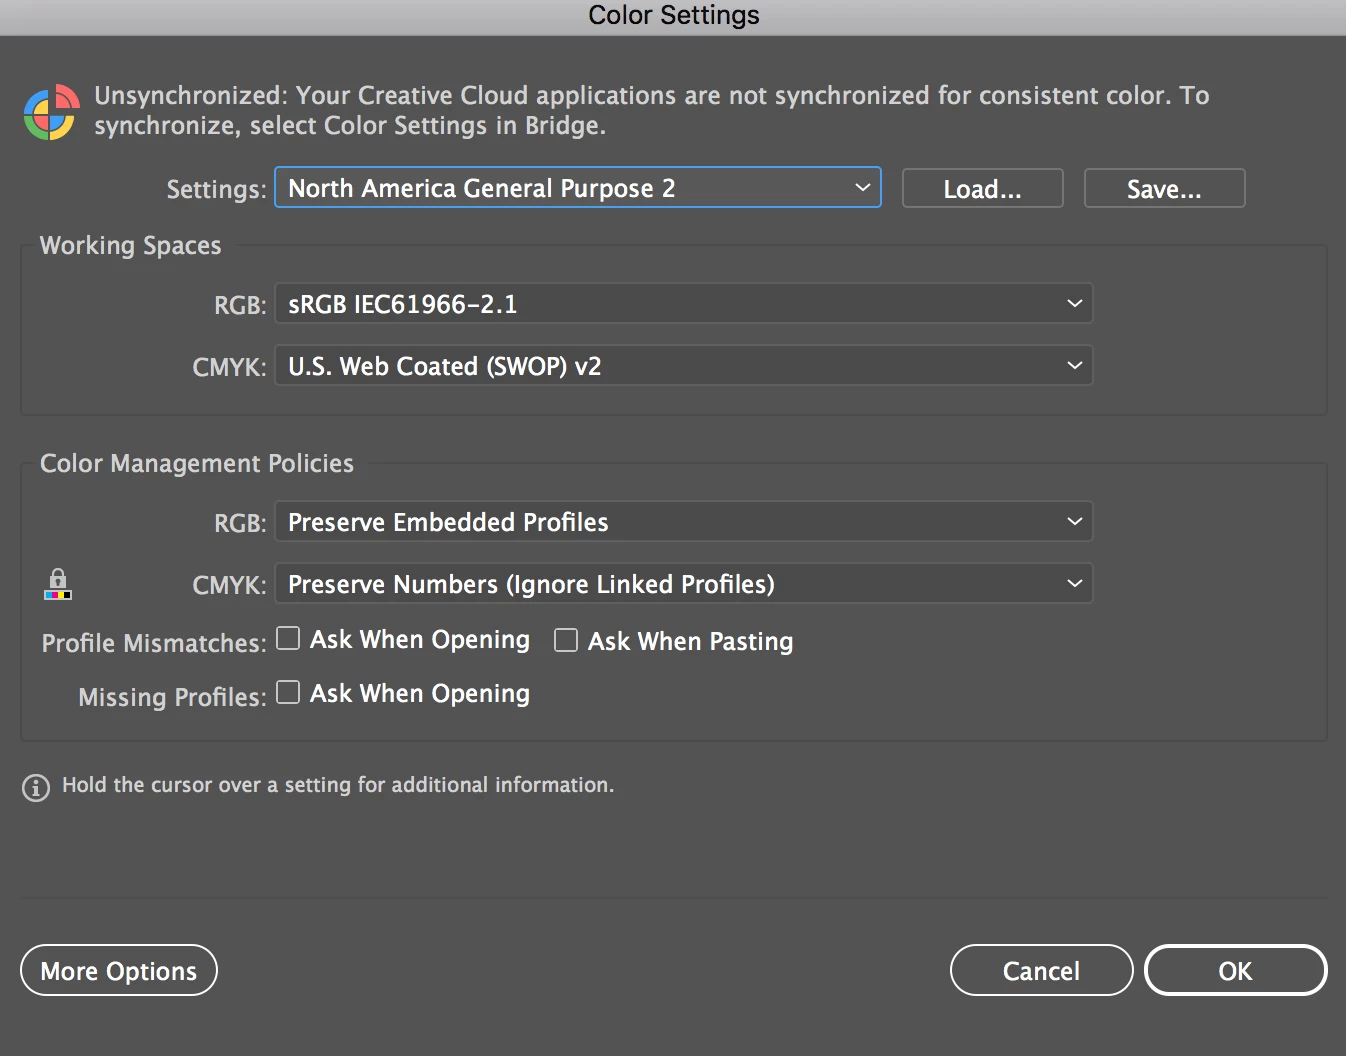Click the info icon beside the hint text
The height and width of the screenshot is (1056, 1346).
tap(36, 788)
